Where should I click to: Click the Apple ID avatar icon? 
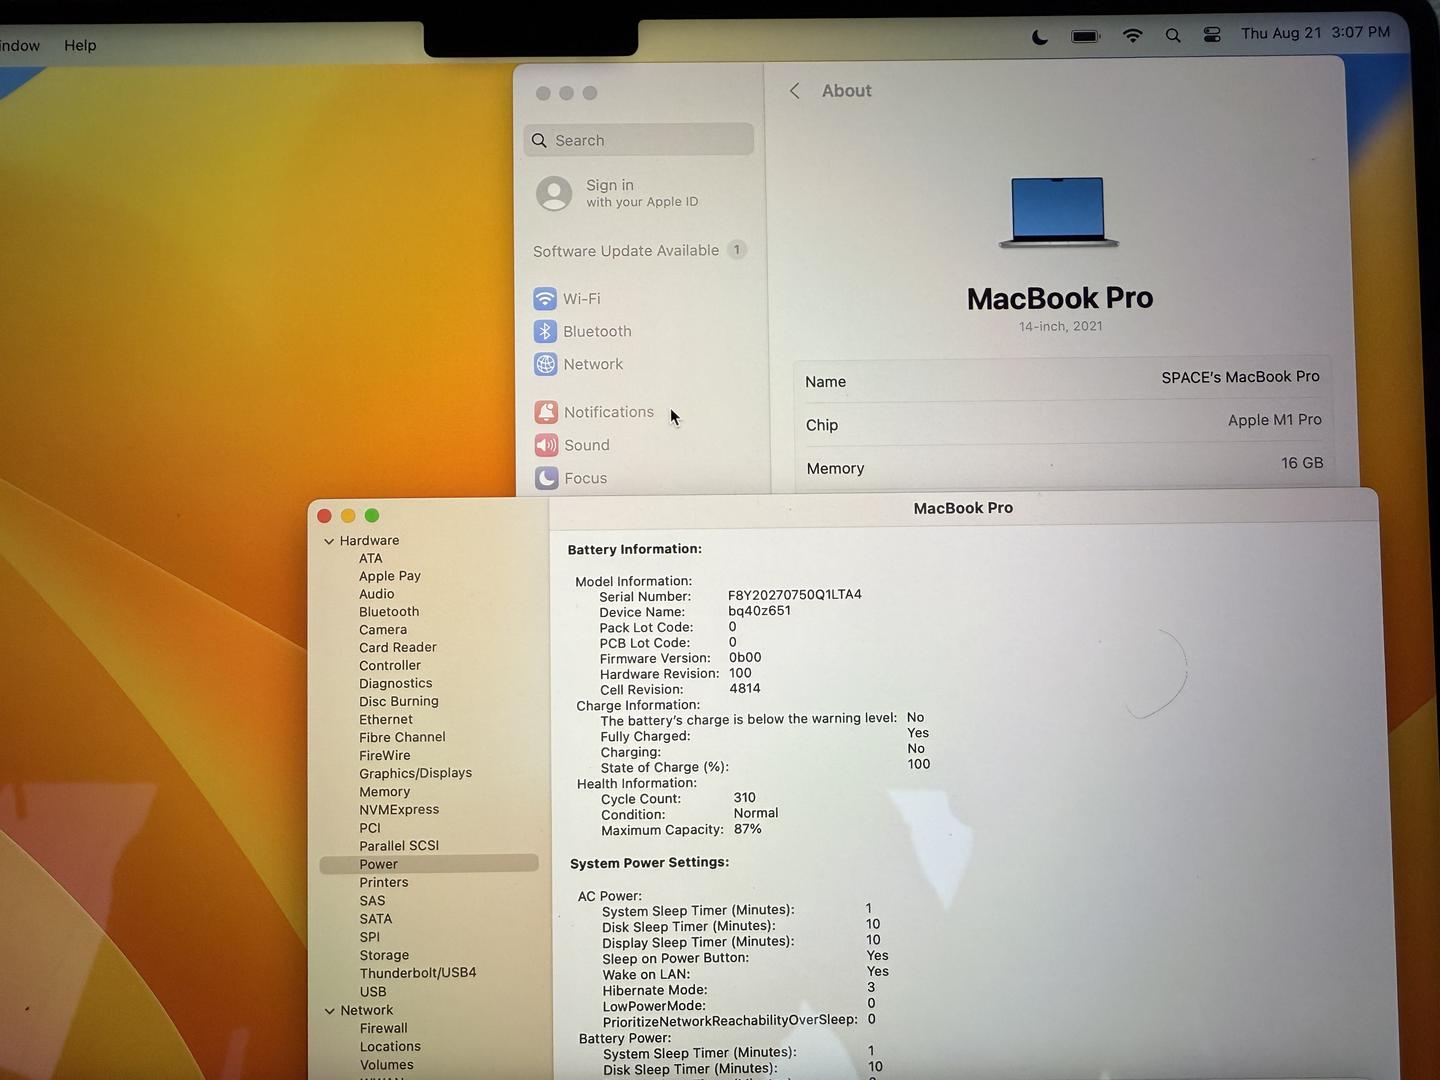point(554,193)
